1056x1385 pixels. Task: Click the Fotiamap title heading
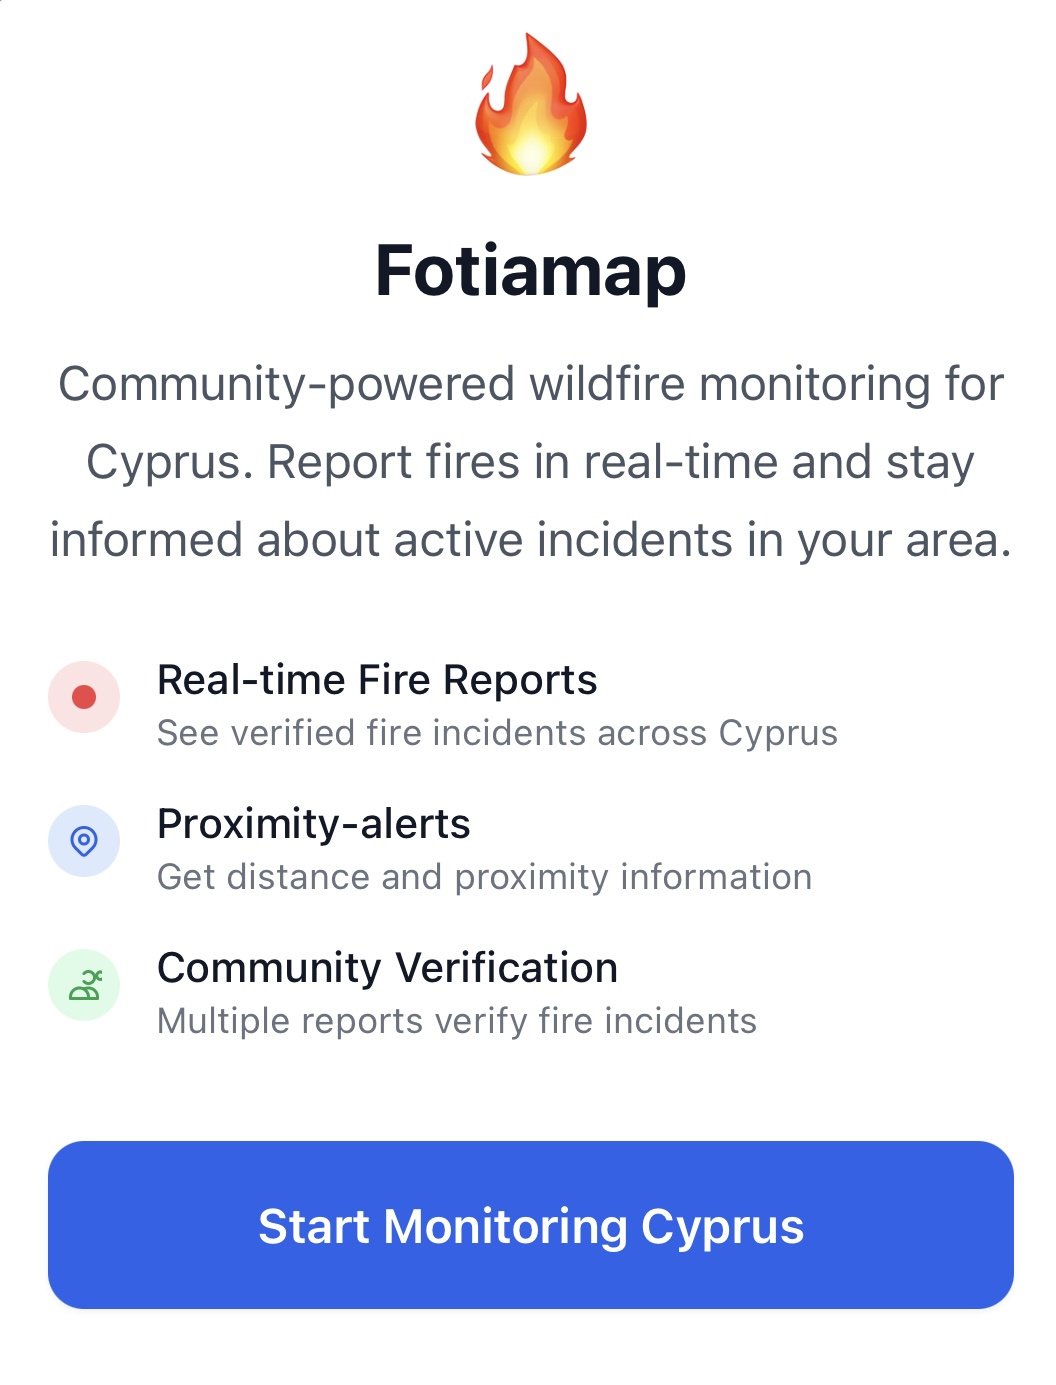pos(531,271)
